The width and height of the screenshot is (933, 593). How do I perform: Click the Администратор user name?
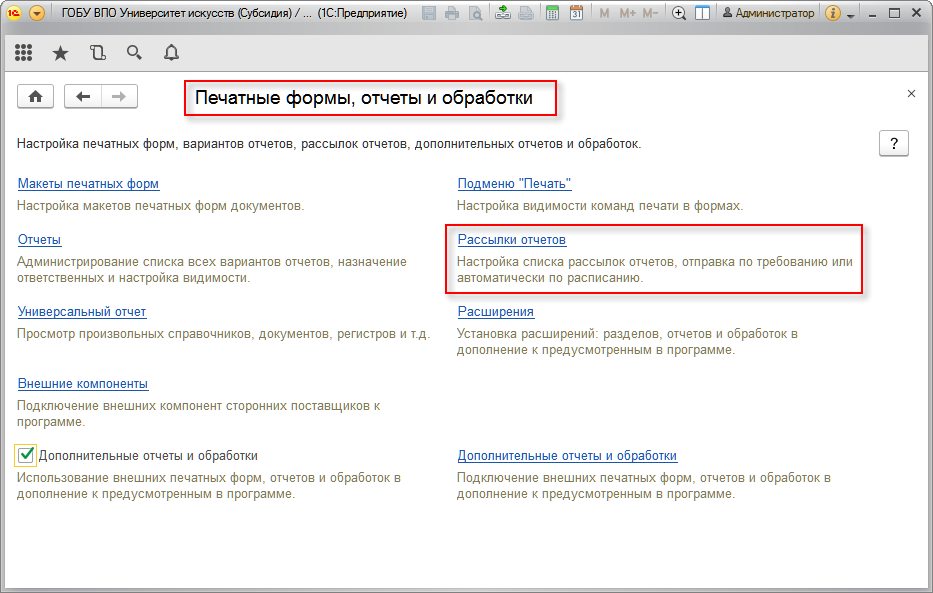[769, 13]
